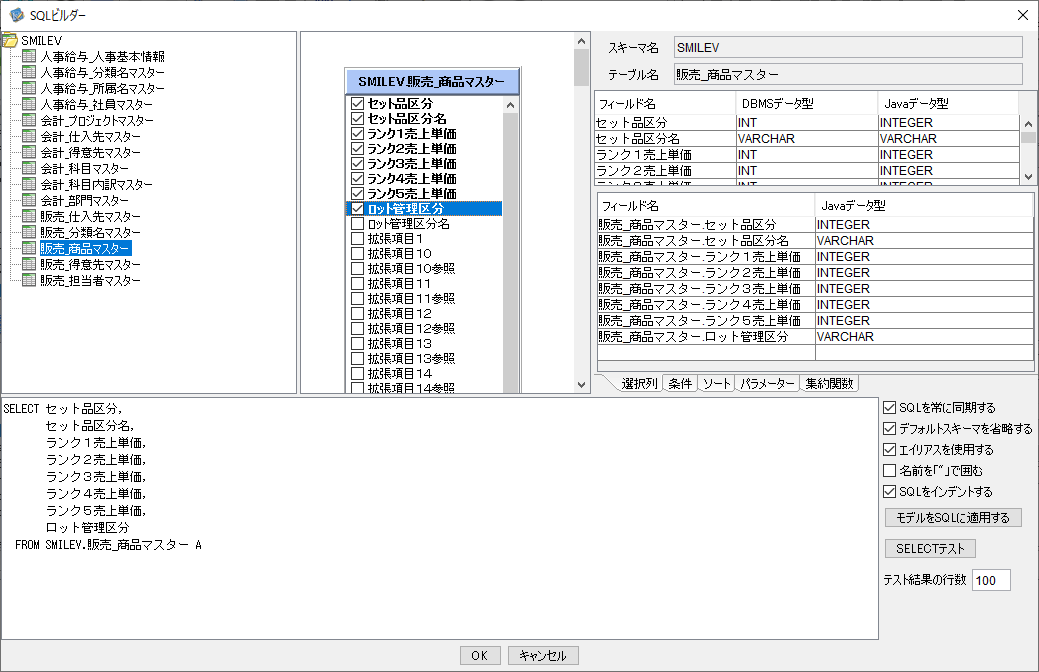
Task: Click table icon beside 人事給与_社員マスター
Action: 29,104
